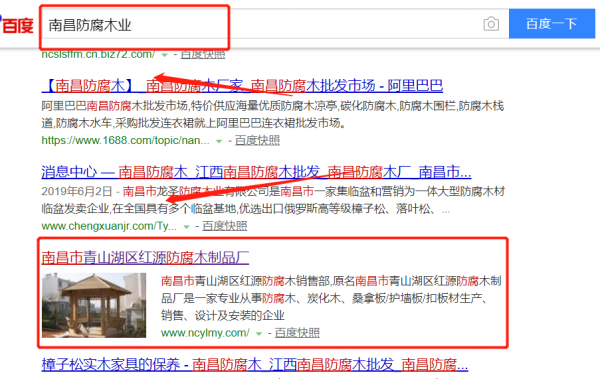Image resolution: width=600 pixels, height=379 pixels.
Task: Click the https://www.1688.com/topic green URL
Action: 126,140
